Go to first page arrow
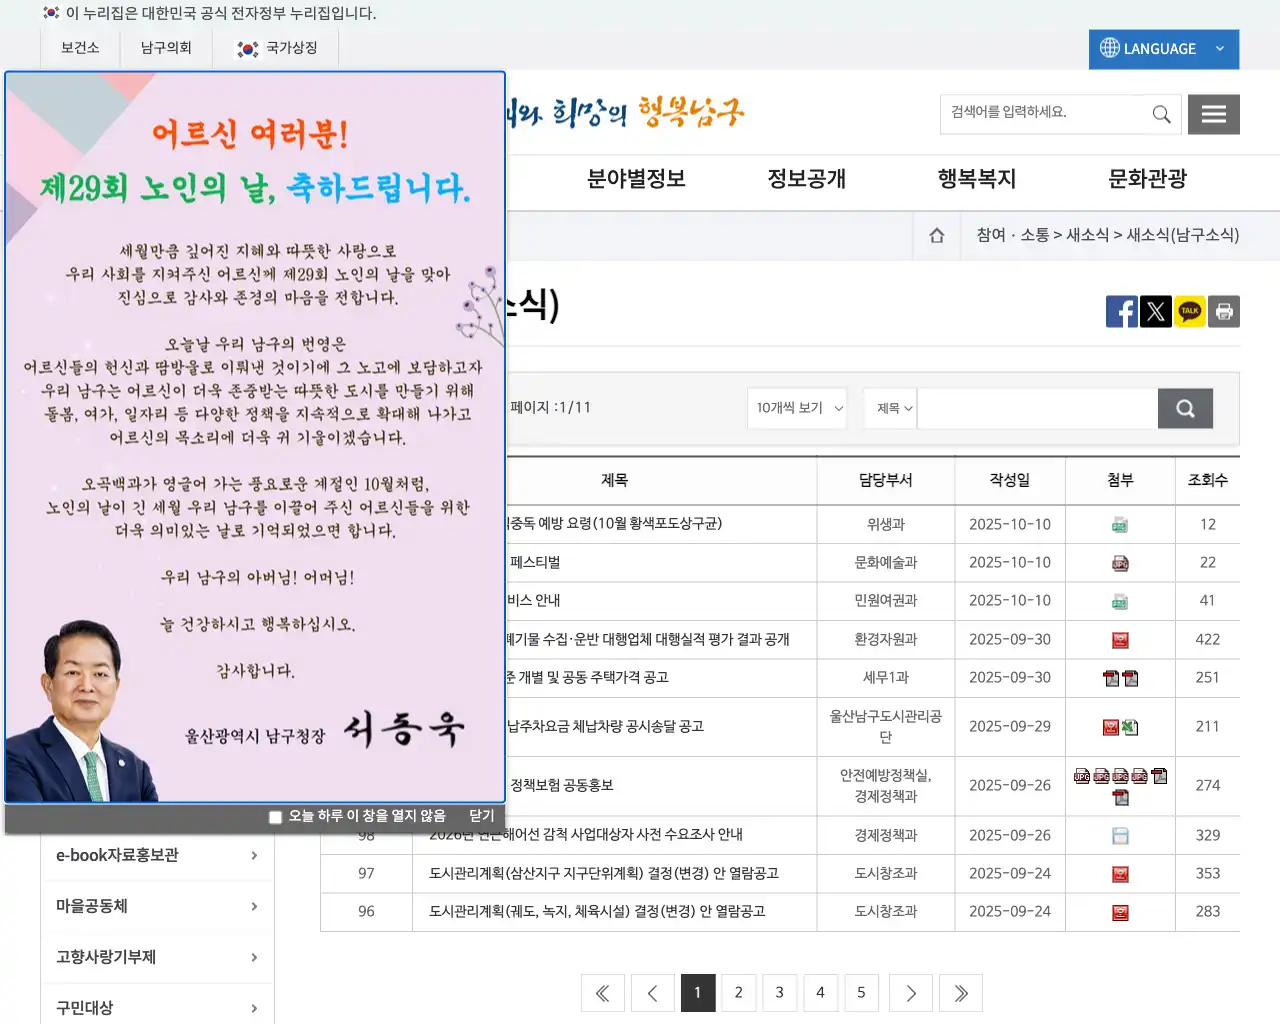 coord(603,993)
